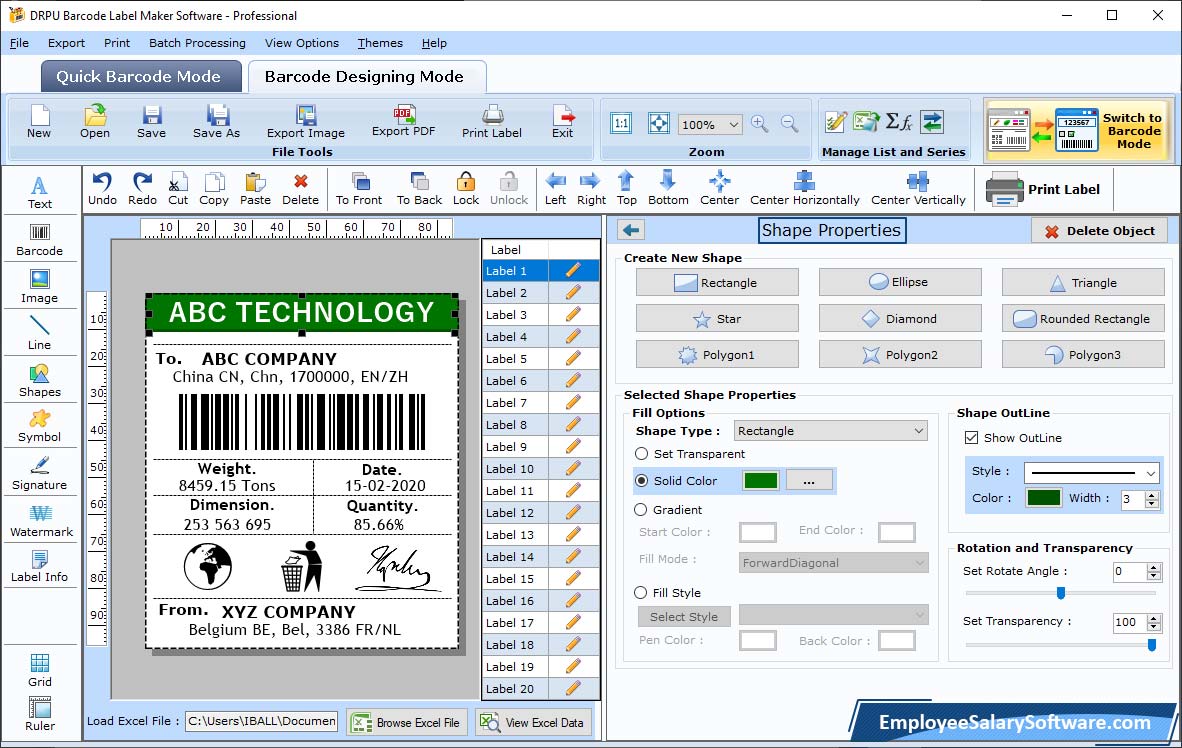
Task: Add a Signature to the label
Action: (40, 474)
